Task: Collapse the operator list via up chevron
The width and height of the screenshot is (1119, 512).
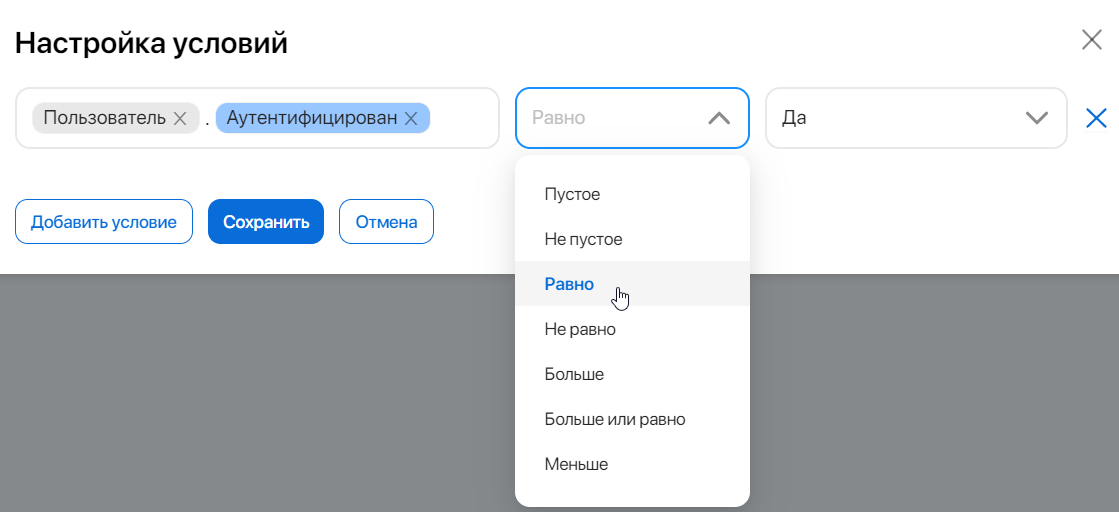Action: point(718,118)
